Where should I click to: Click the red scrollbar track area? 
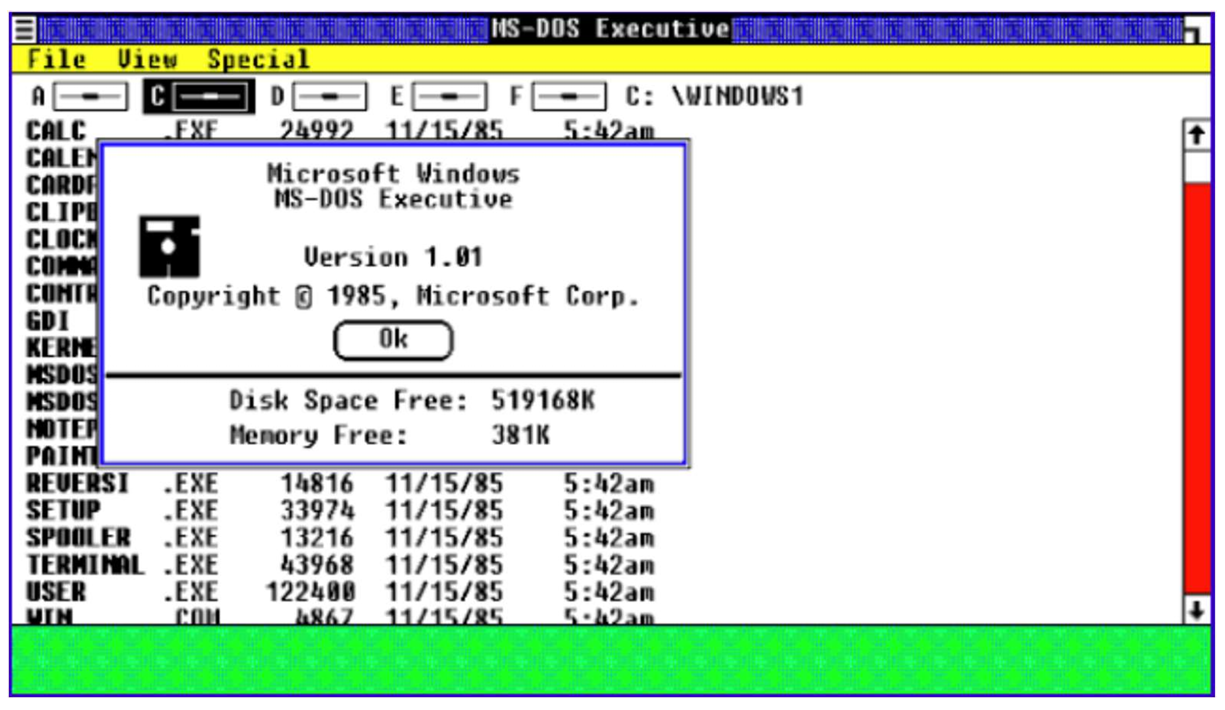(x=1195, y=400)
